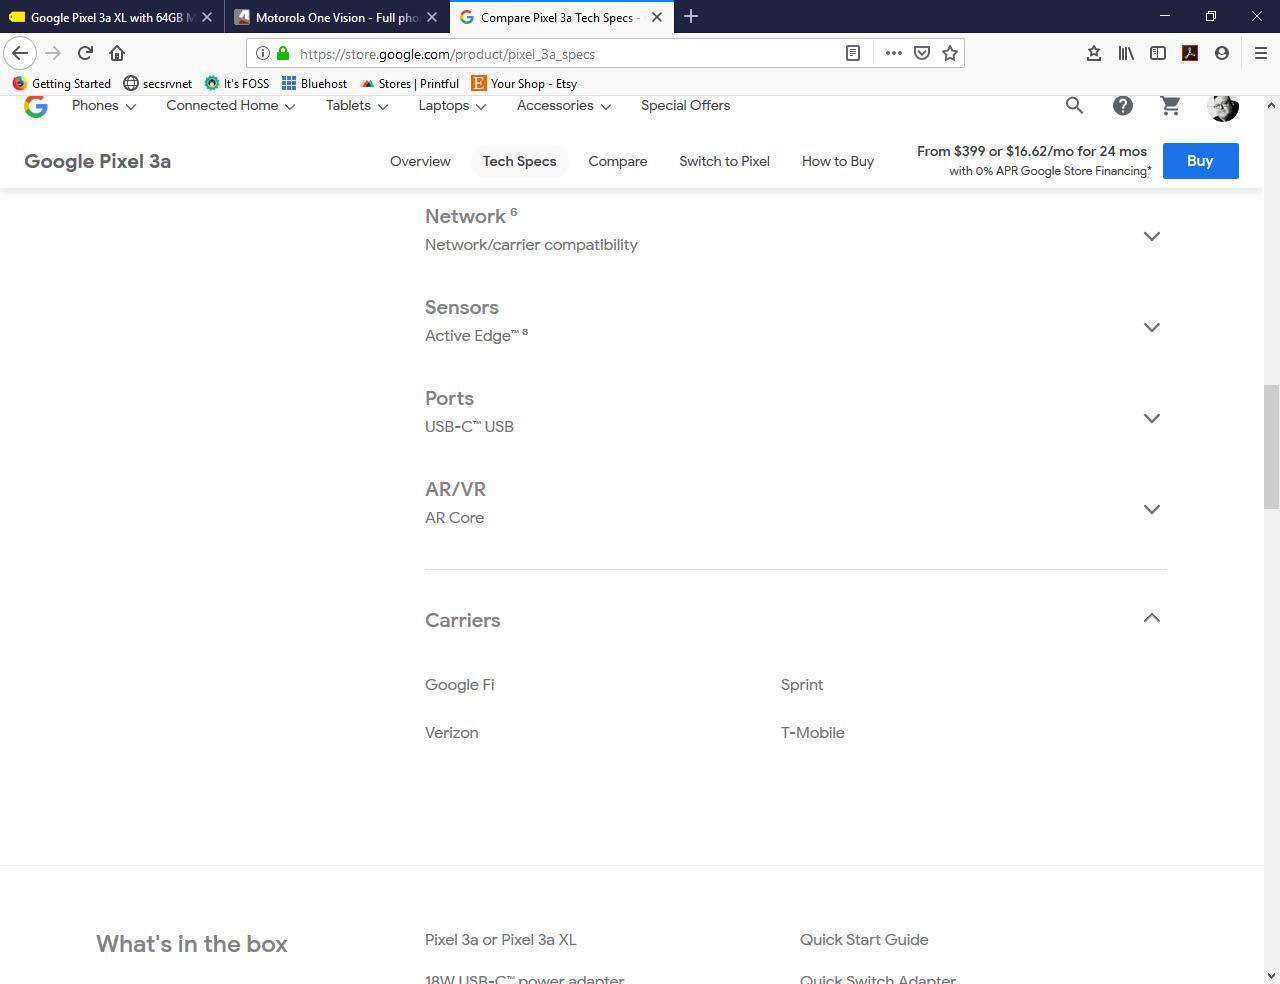
Task: Open the shopping cart
Action: [1170, 105]
